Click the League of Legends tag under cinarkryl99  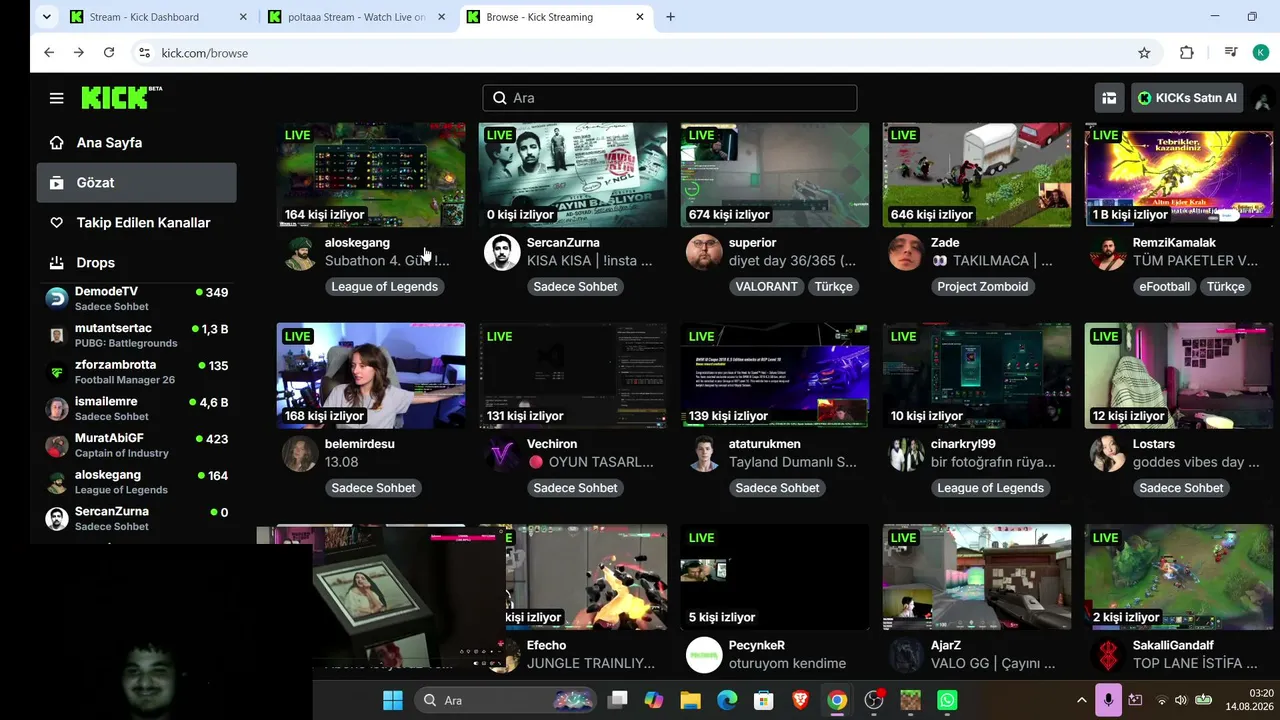[x=990, y=488]
